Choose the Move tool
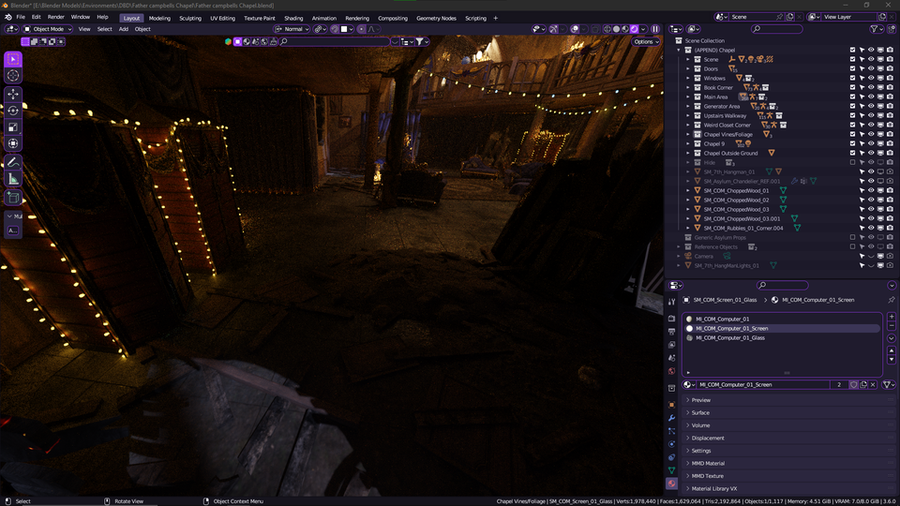 [x=13, y=94]
